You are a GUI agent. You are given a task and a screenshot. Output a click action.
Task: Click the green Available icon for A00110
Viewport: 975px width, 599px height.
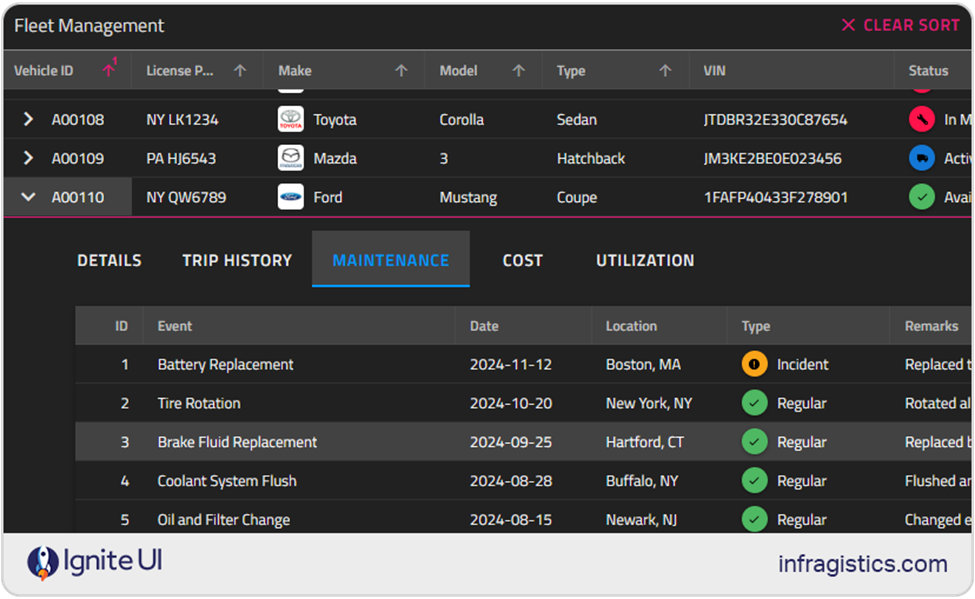click(x=921, y=197)
